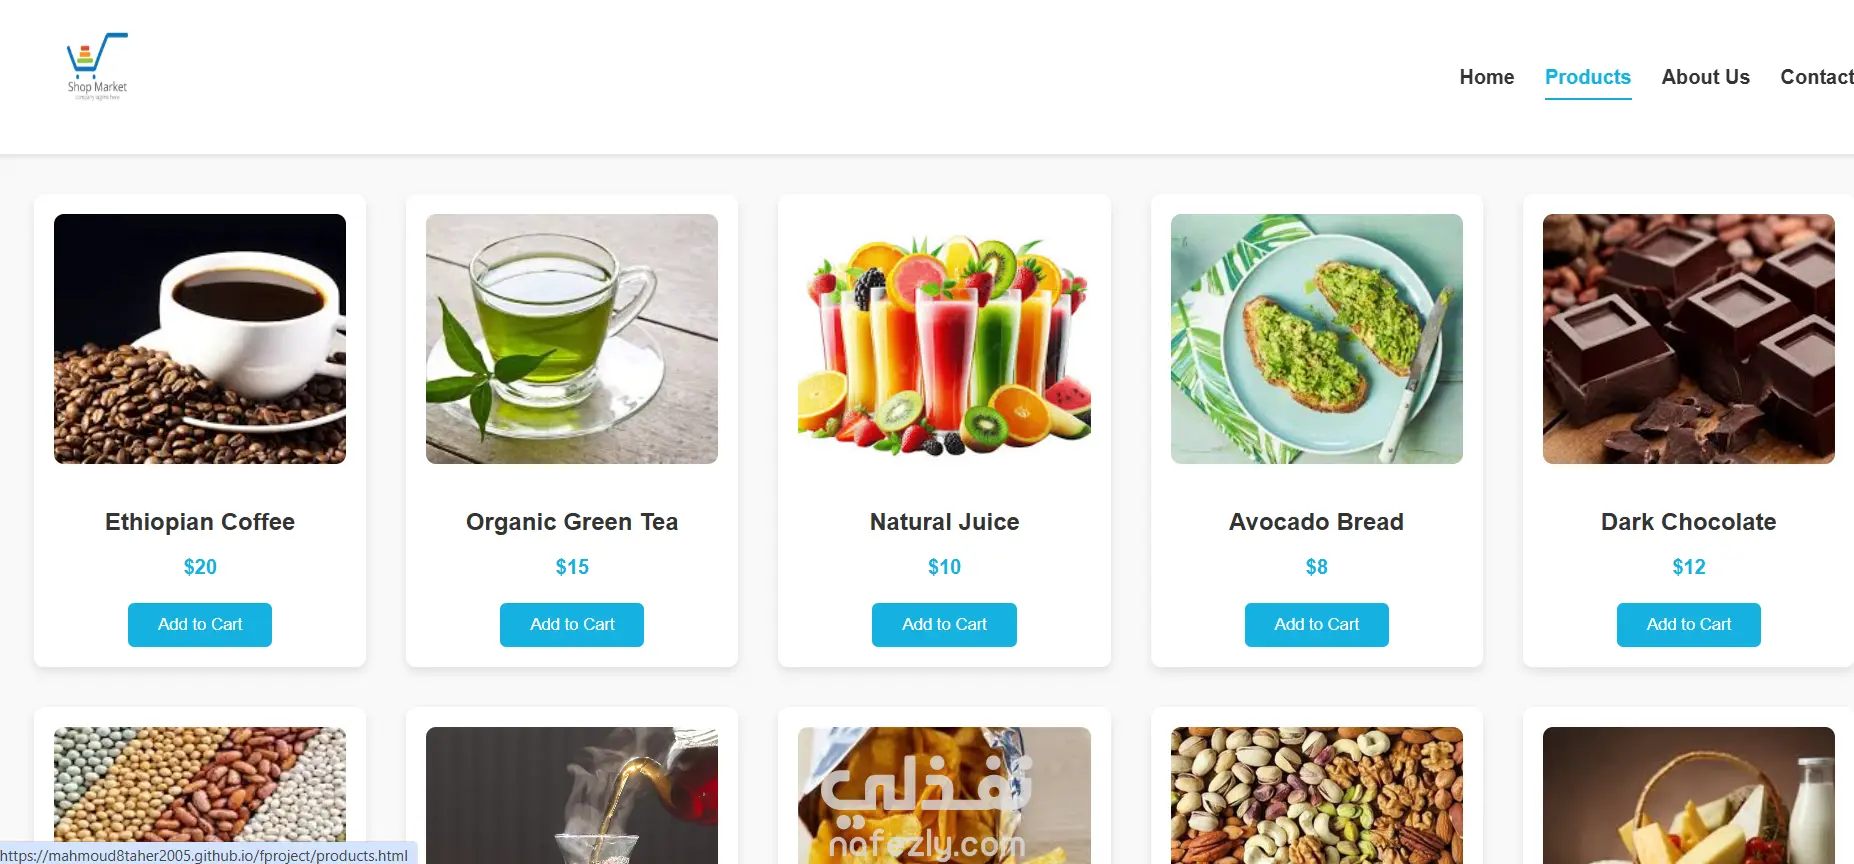
Task: Click the $20 Ethiopian Coffee price
Action: pyautogui.click(x=200, y=567)
